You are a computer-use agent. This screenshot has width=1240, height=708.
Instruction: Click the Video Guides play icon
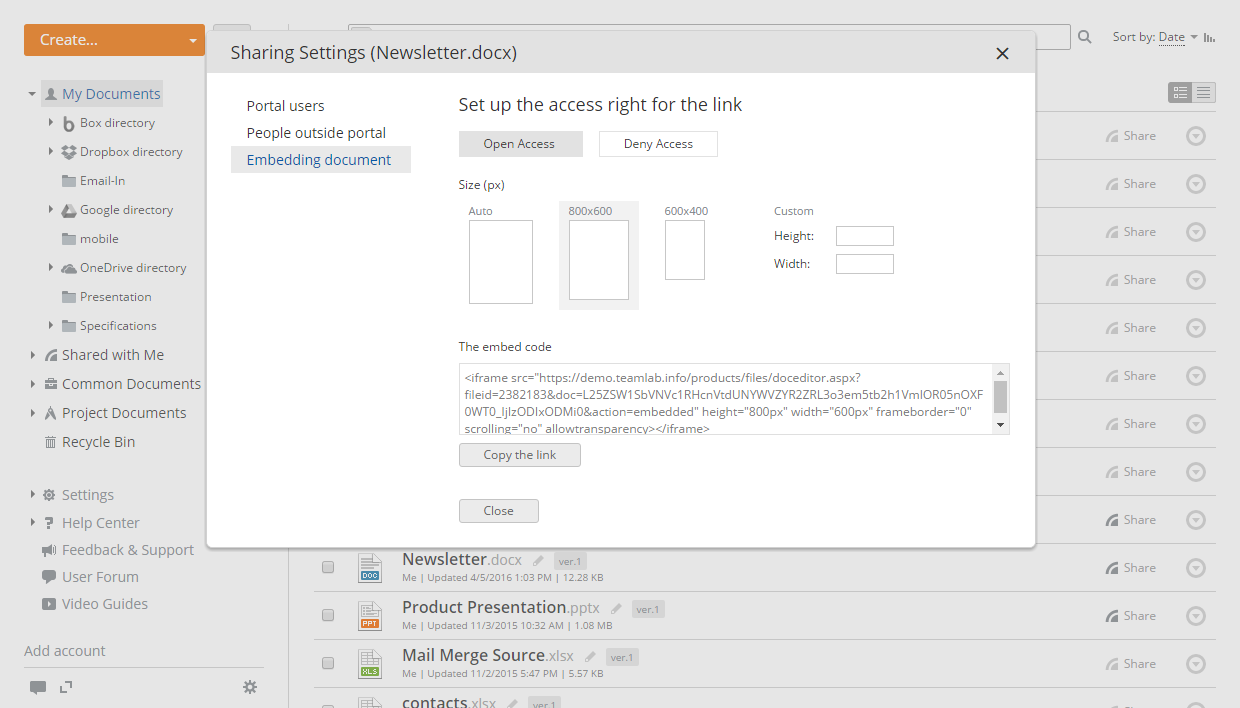(x=49, y=604)
